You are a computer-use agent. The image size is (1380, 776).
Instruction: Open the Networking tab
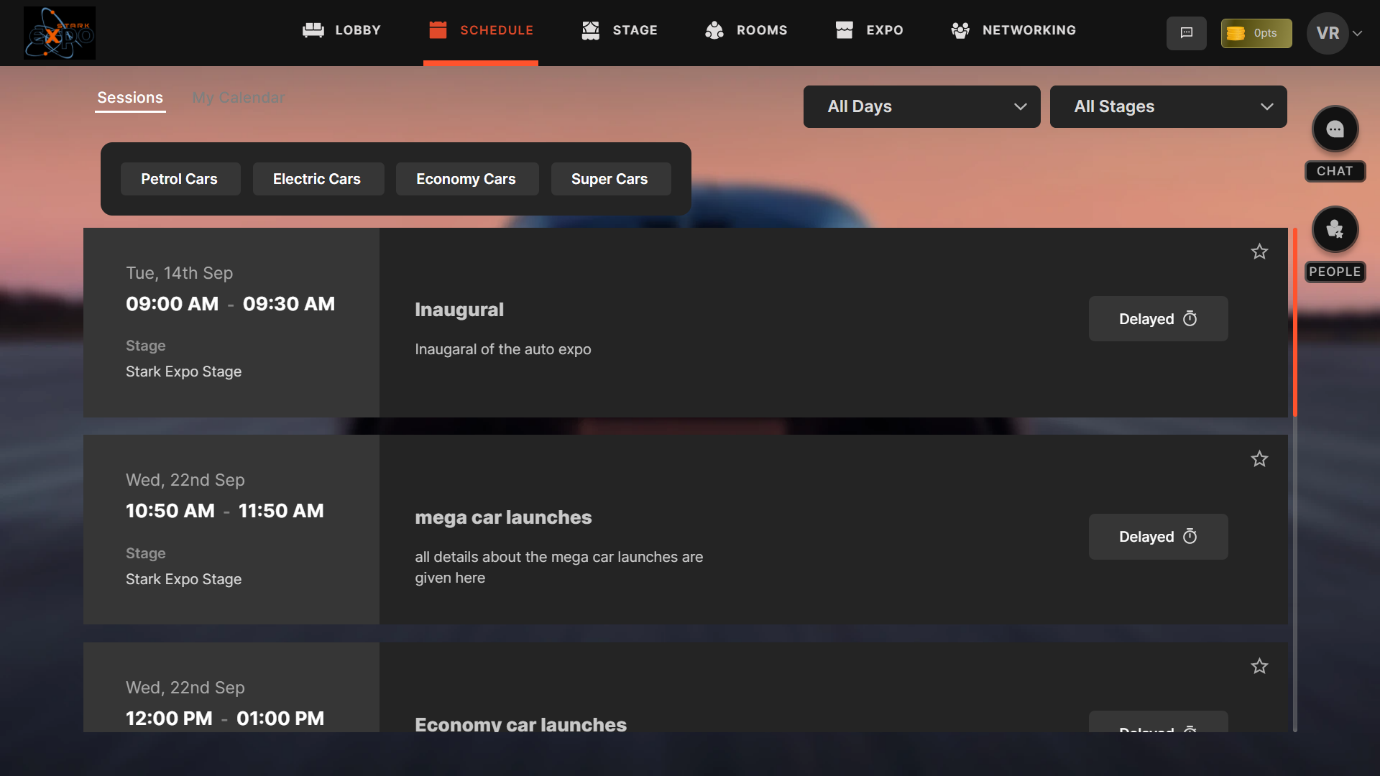click(x=1014, y=30)
